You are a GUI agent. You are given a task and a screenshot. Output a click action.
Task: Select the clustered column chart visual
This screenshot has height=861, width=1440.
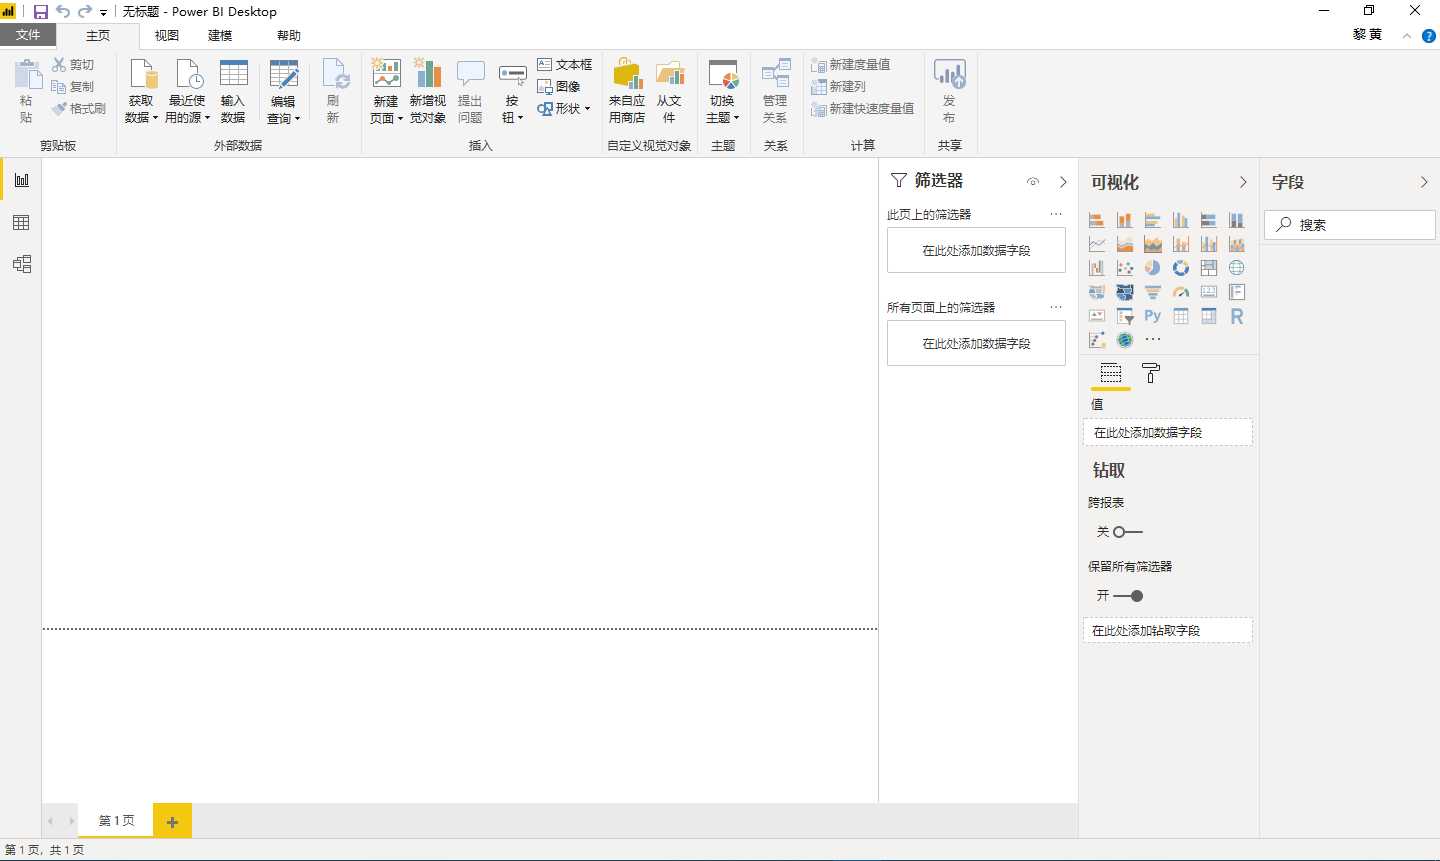(1181, 220)
